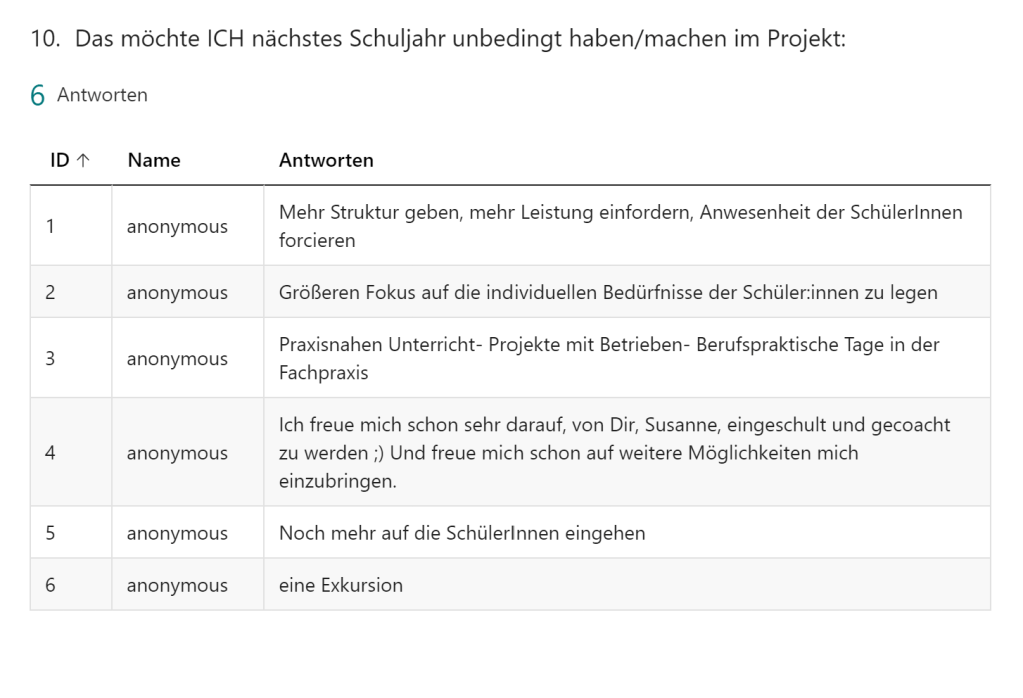Select the "eine Exkursion" answer
This screenshot has height=698, width=1023.
pos(341,585)
